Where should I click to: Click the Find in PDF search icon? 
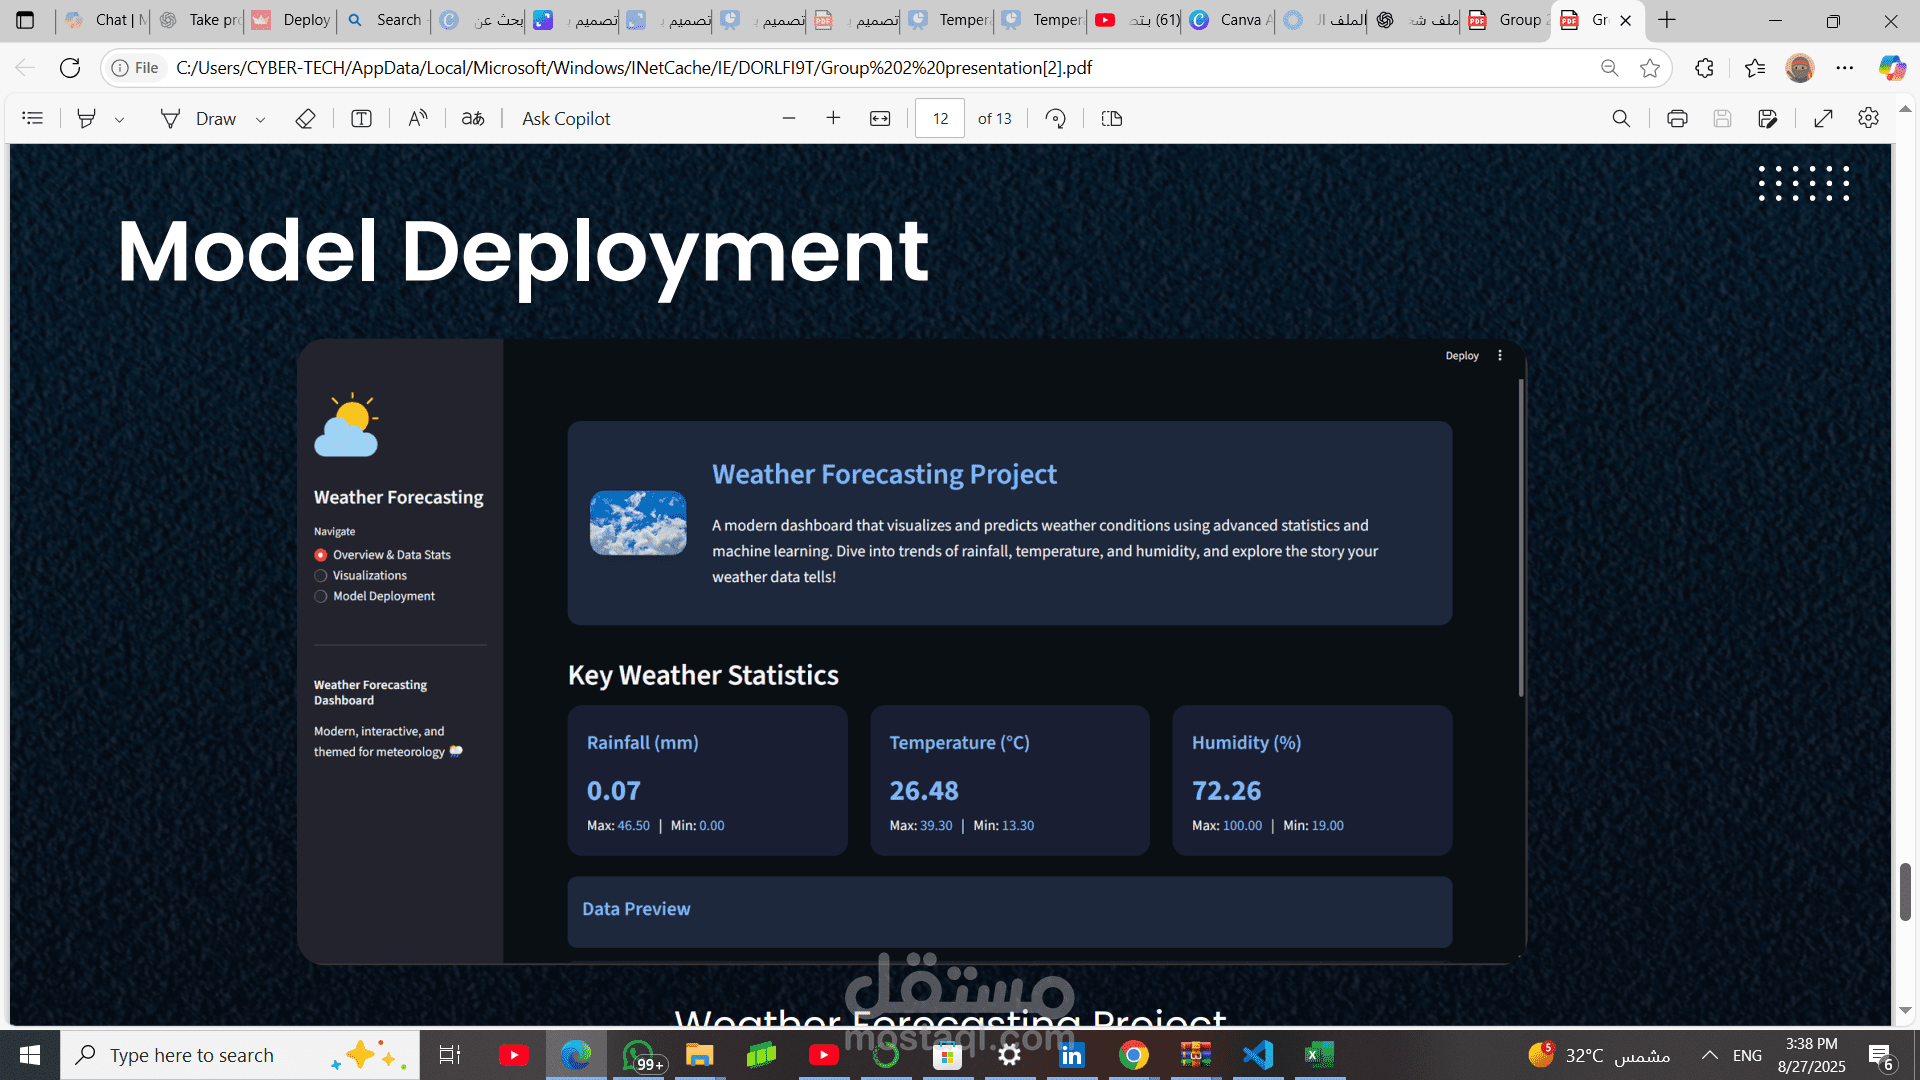[1621, 118]
